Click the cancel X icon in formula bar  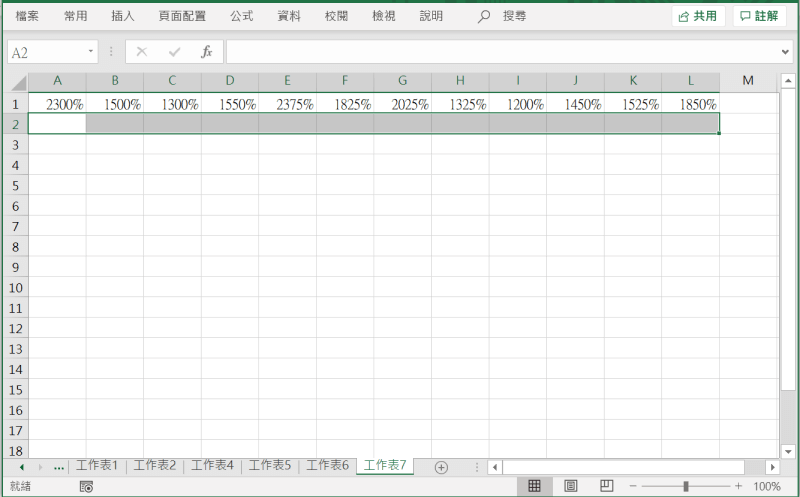[142, 52]
